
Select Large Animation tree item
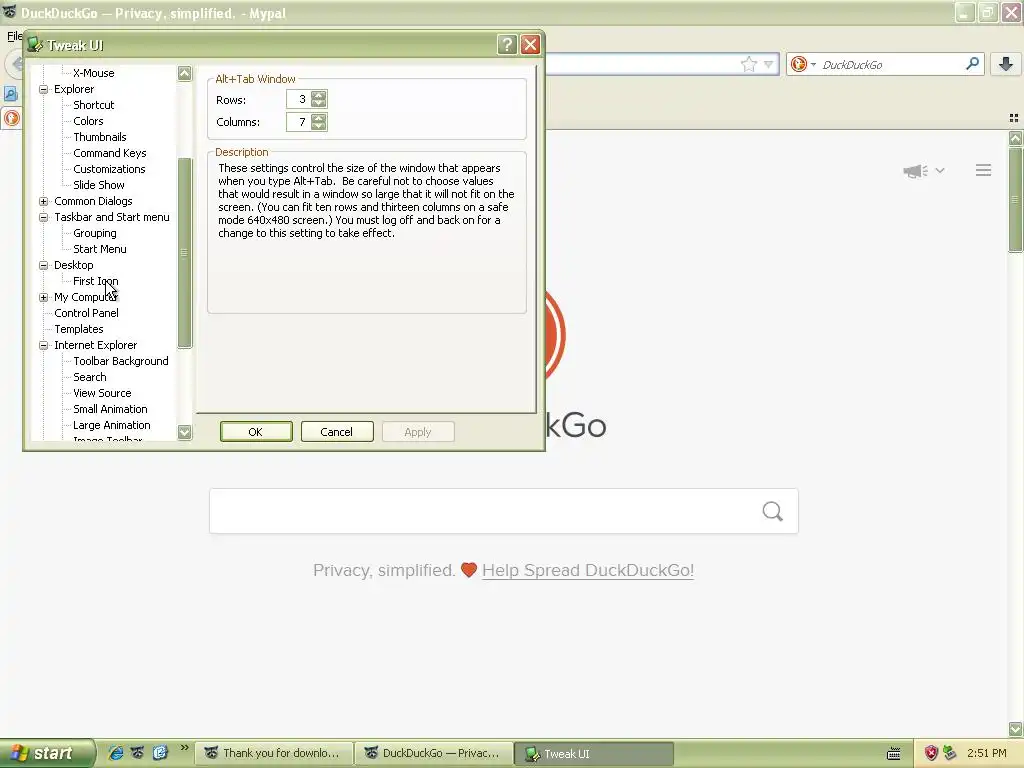(x=112, y=425)
